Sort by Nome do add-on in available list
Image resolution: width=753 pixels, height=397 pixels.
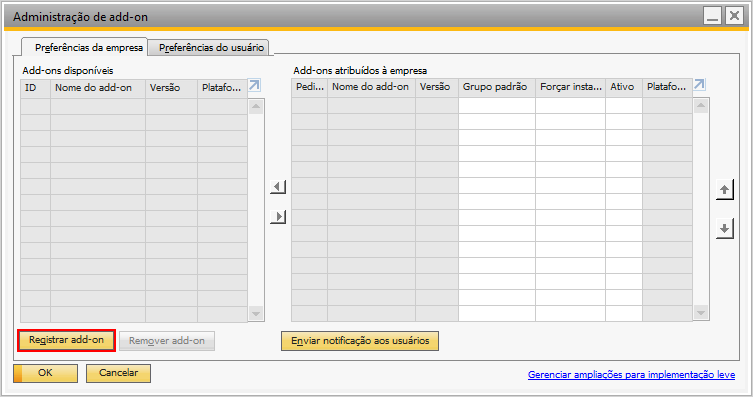coord(98,88)
